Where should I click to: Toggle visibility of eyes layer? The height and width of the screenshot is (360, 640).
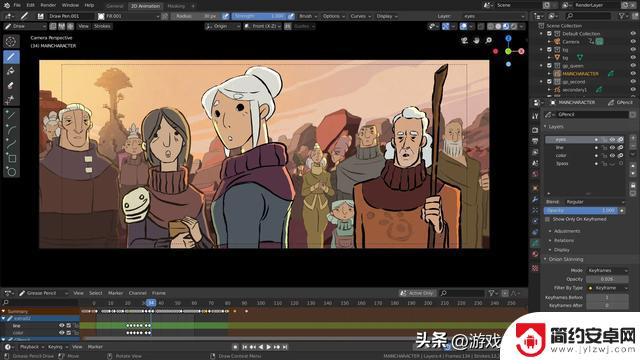[x=612, y=140]
